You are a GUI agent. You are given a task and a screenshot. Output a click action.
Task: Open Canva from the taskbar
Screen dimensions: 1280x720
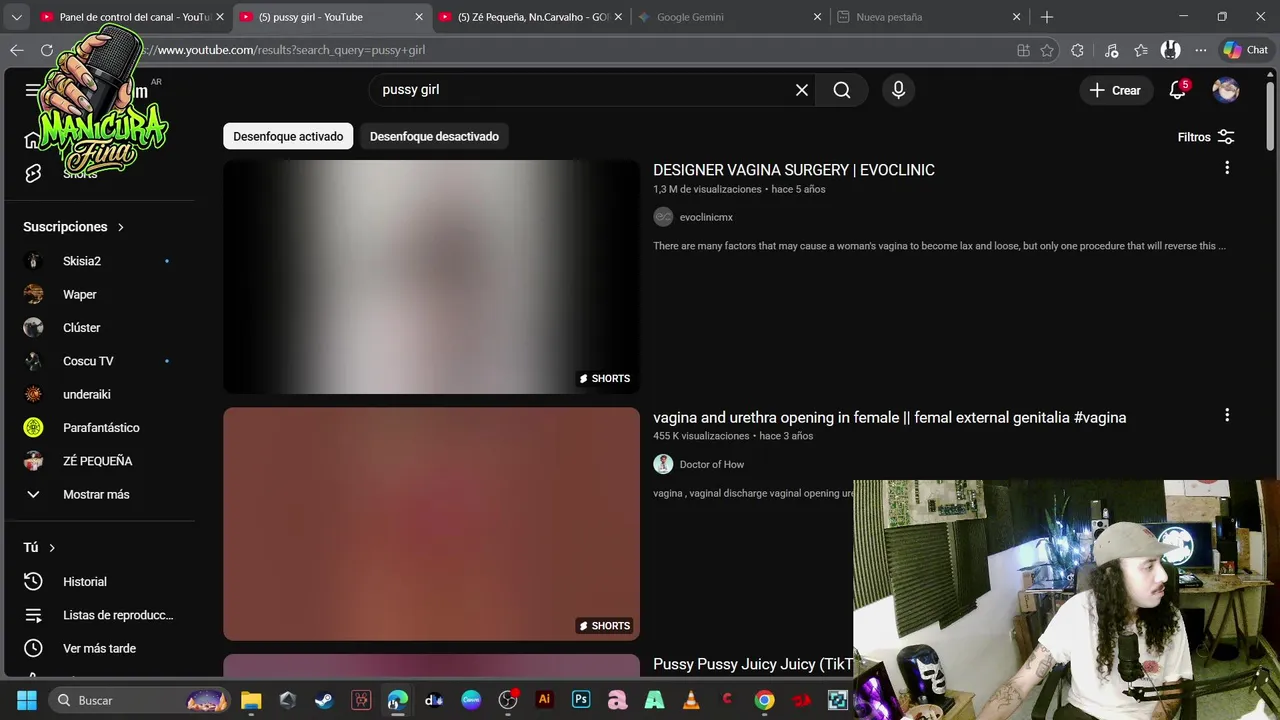[471, 700]
